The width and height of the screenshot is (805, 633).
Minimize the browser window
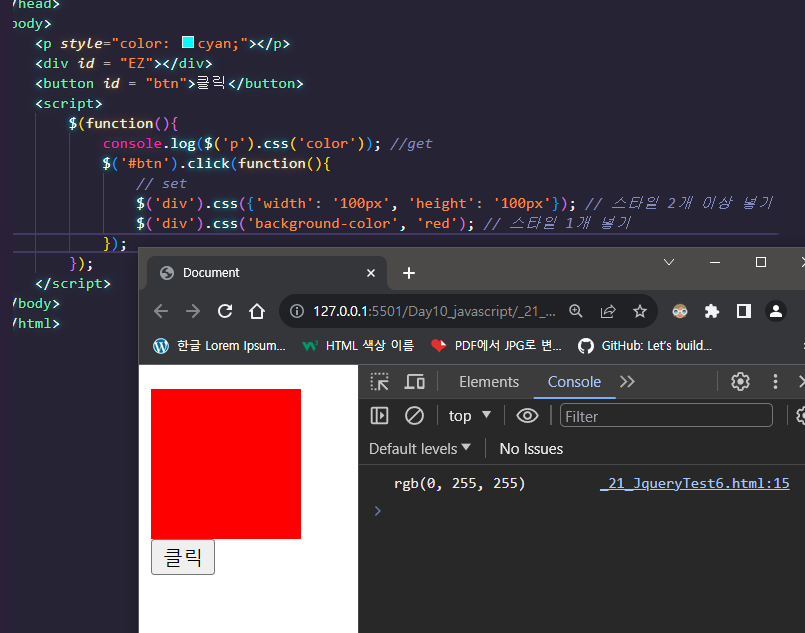(715, 262)
